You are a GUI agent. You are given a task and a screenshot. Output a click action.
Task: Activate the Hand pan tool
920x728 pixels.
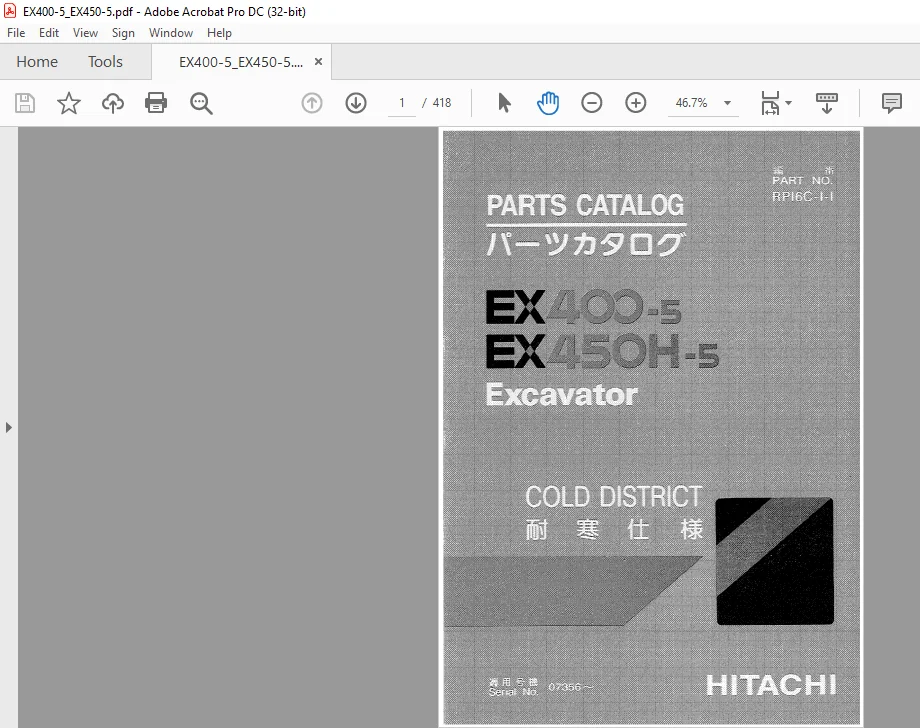pyautogui.click(x=547, y=103)
